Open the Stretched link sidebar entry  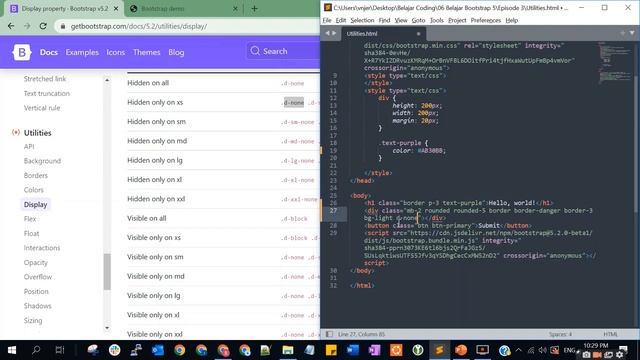click(45, 79)
